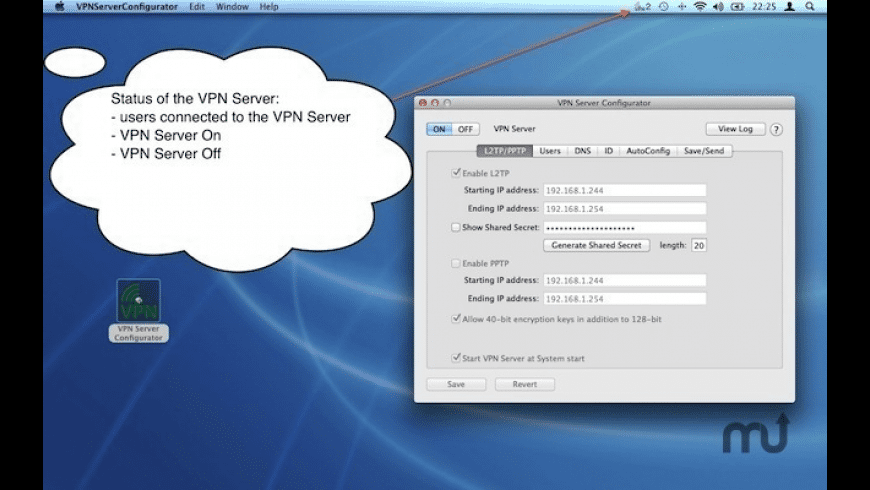Click Generate Shared Secret button

(x=596, y=245)
